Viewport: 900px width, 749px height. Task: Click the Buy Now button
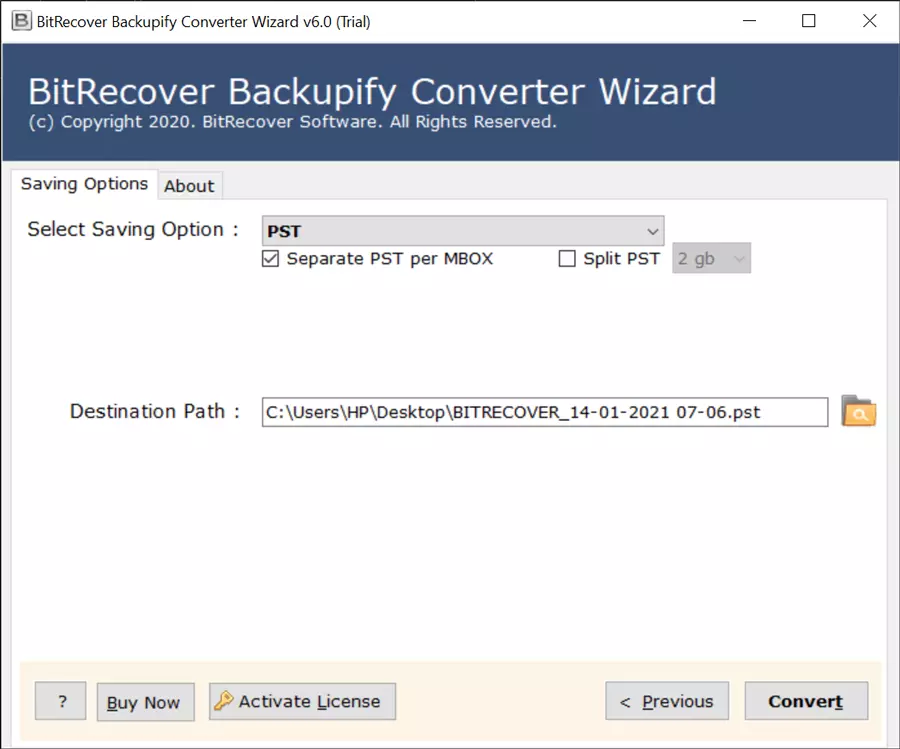click(x=145, y=702)
